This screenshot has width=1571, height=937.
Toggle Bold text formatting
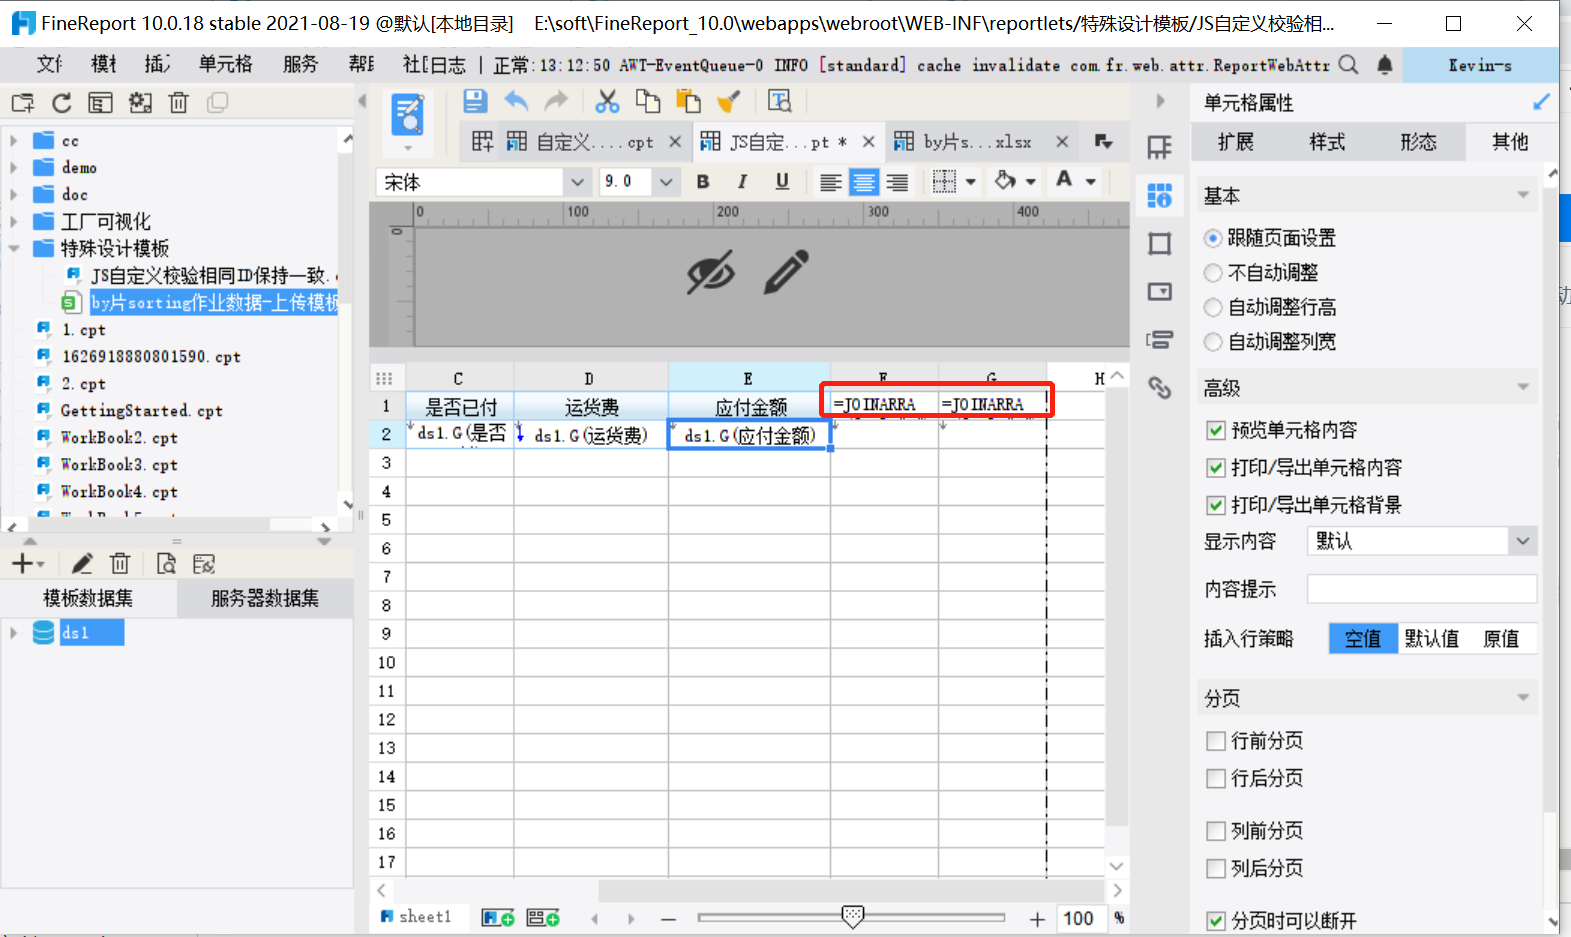click(703, 181)
